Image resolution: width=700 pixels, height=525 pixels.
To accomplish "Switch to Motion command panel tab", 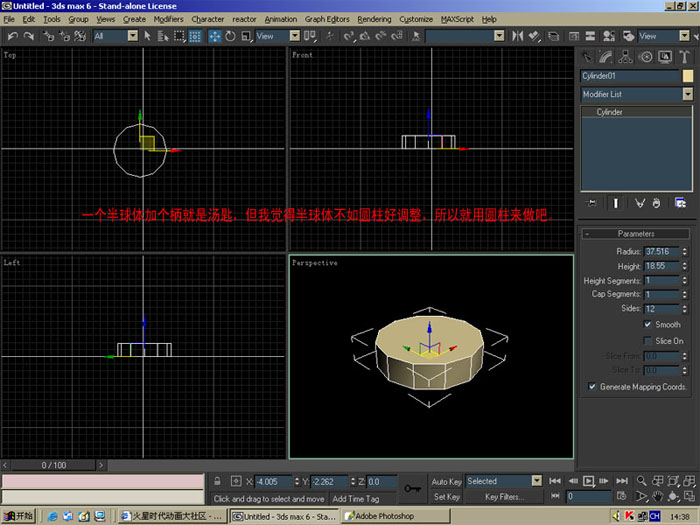I will point(646,57).
